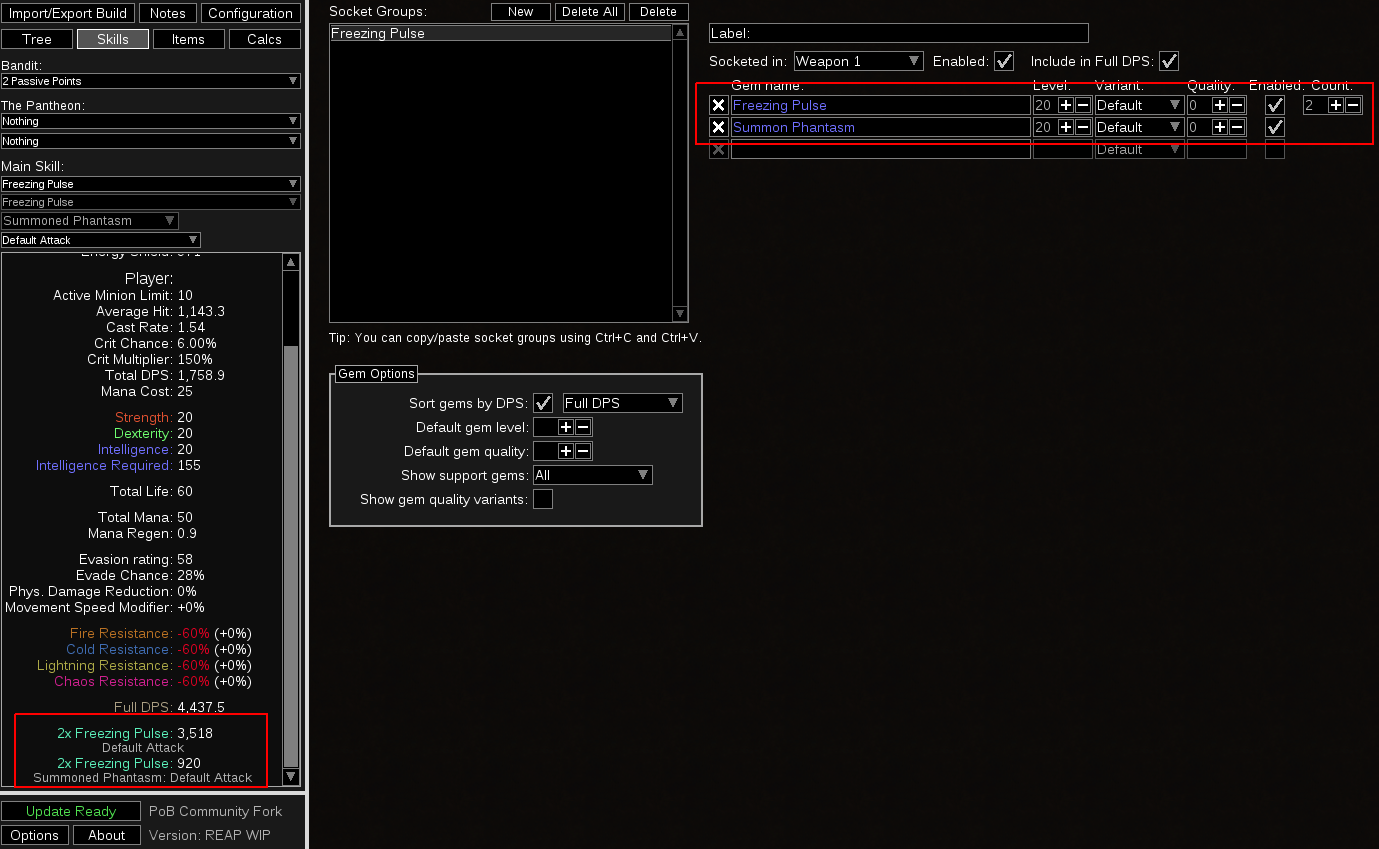Screen dimensions: 1379x849
Task: Open the Variant dropdown for Freezing Pulse
Action: (x=1139, y=104)
